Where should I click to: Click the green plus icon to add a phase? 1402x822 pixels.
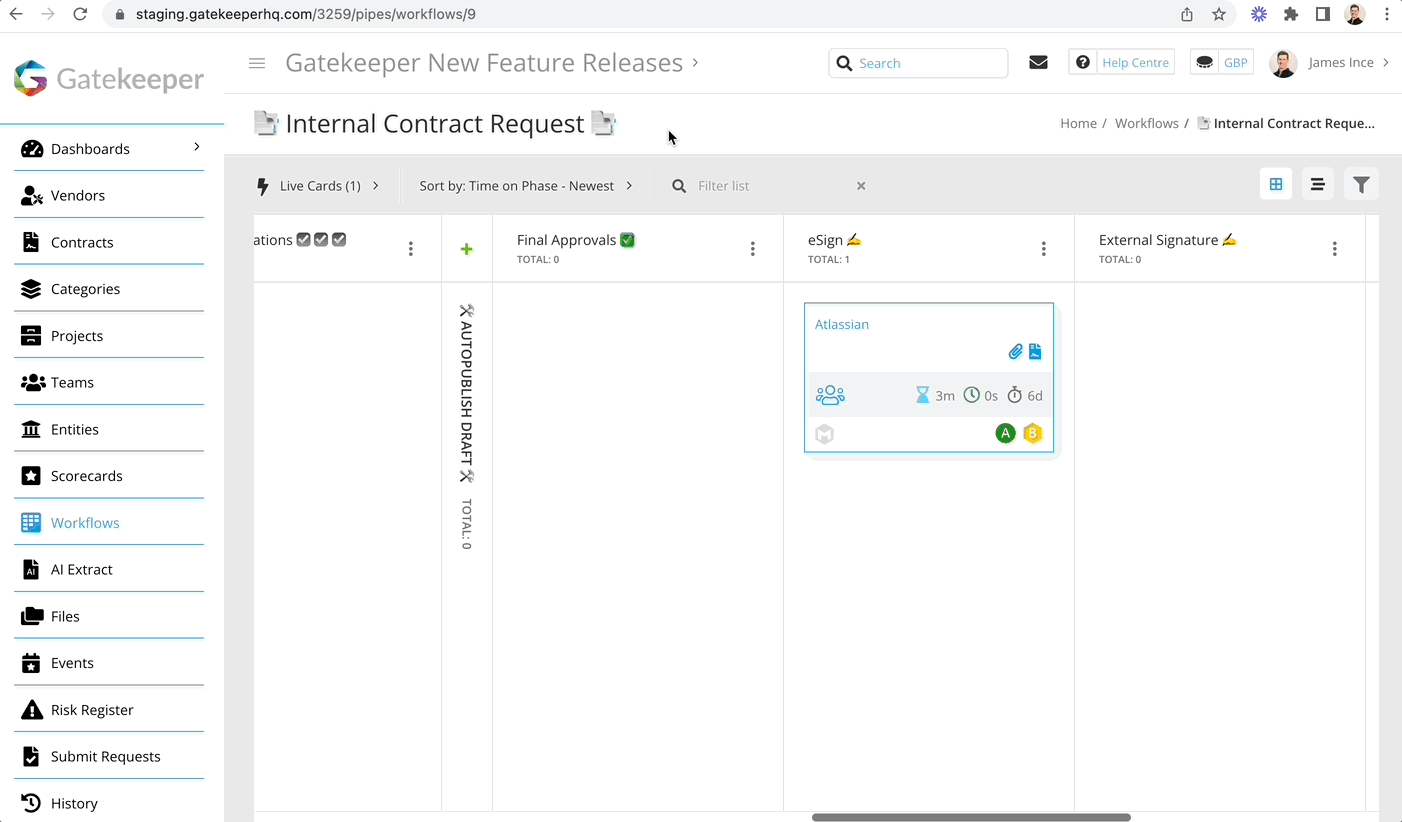[x=466, y=249]
